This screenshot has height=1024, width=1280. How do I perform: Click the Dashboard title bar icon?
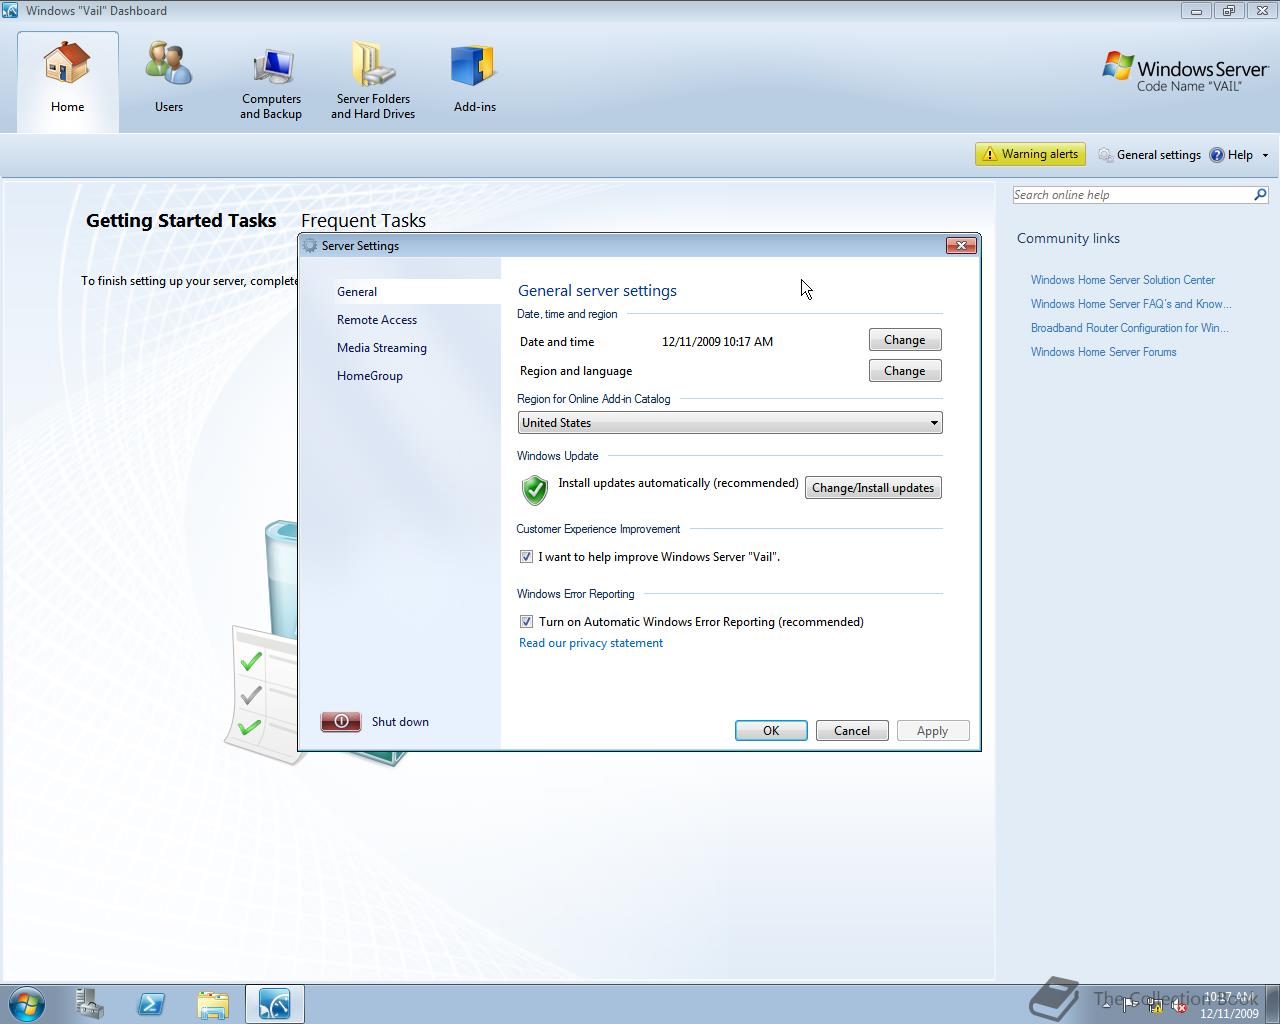tap(10, 11)
